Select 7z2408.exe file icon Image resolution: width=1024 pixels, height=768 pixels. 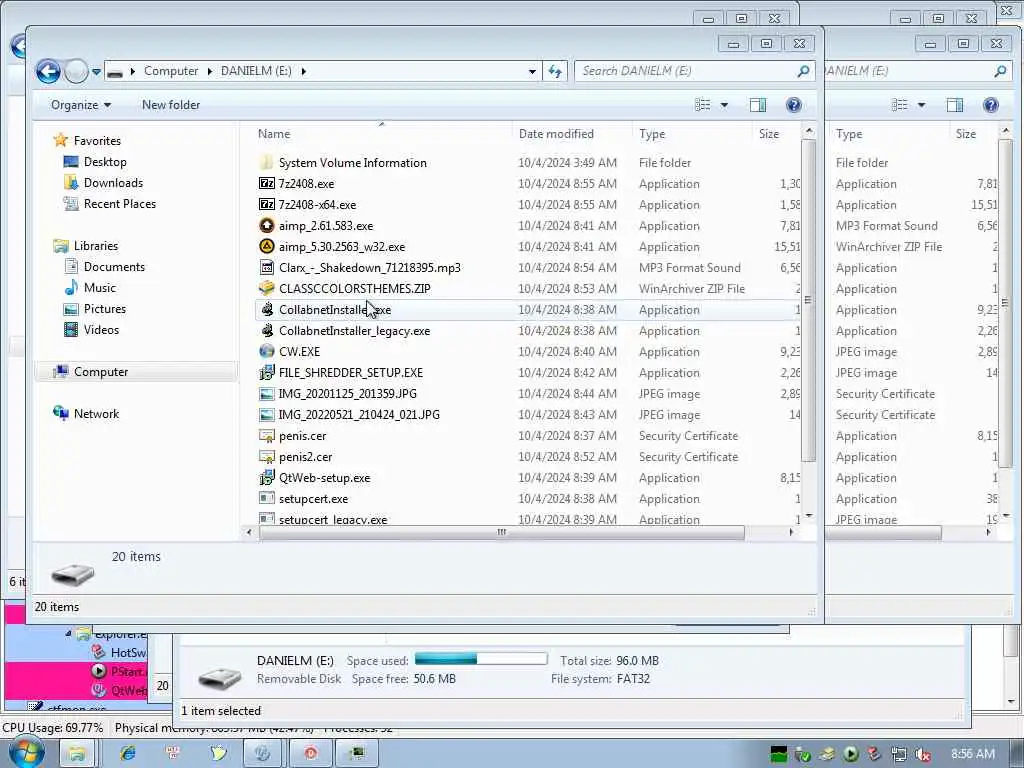click(x=266, y=184)
